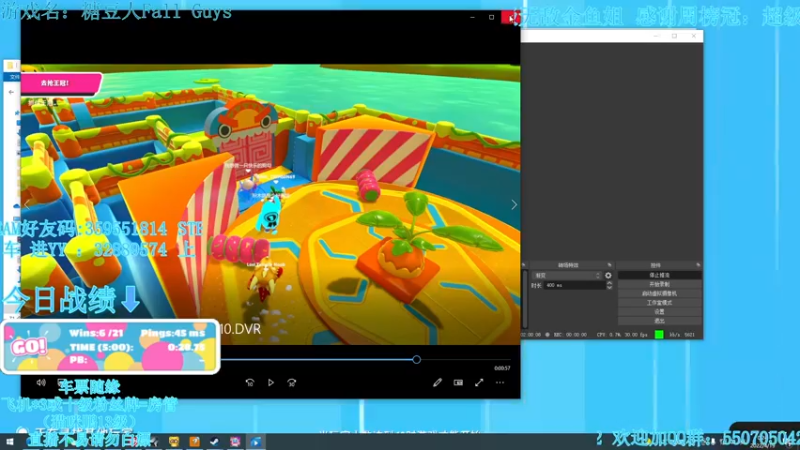
Task: Open the orange taskbar app icon
Action: 194,442
